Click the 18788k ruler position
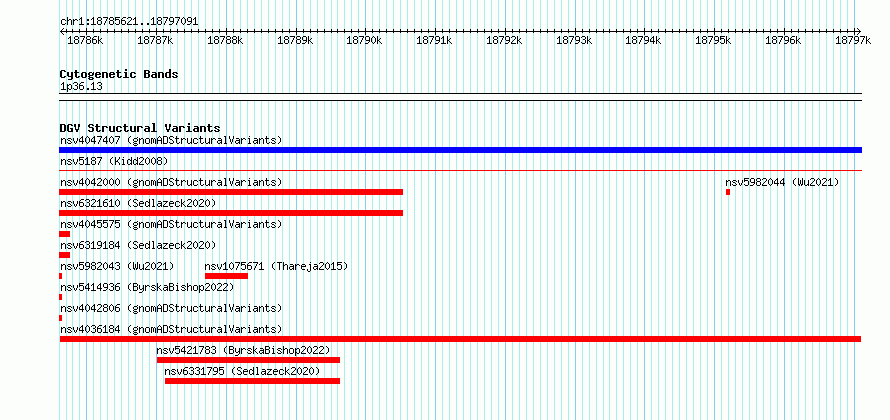This screenshot has height=420, width=890. coord(225,40)
